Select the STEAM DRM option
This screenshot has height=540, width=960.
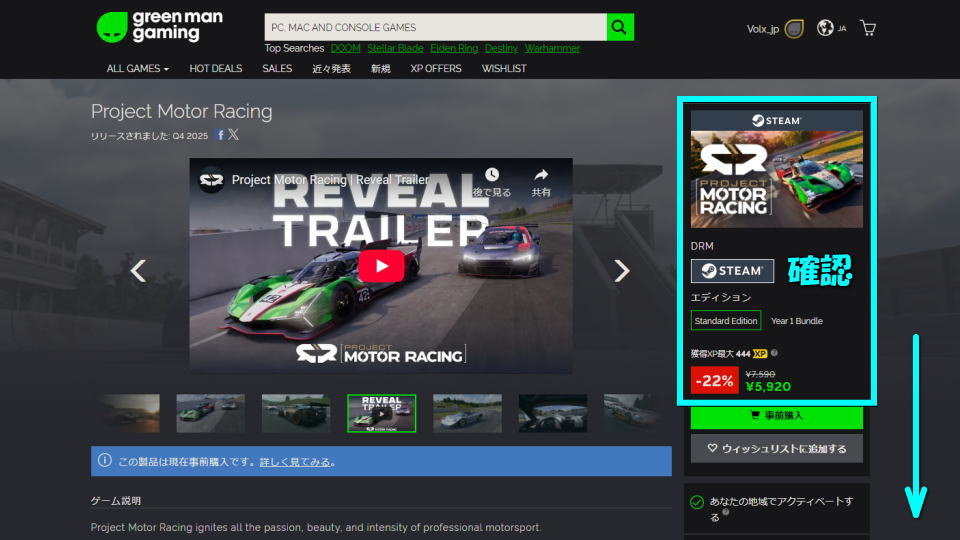[x=732, y=271]
